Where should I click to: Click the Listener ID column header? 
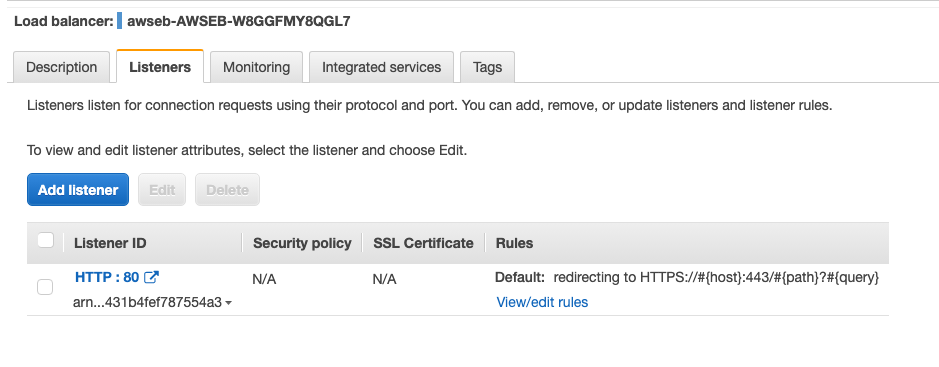click(110, 243)
